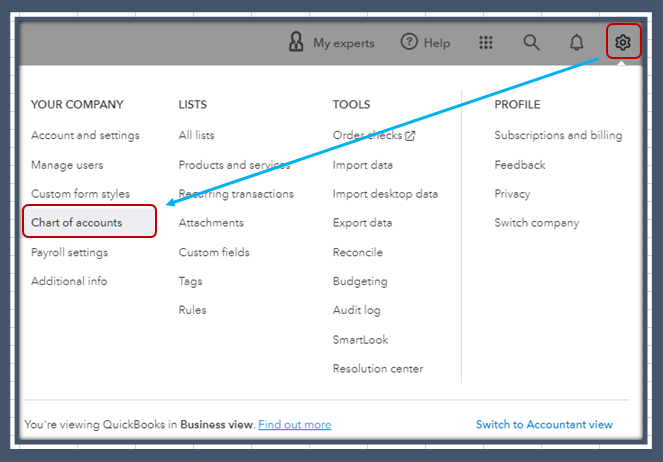Click Switch to Accountant view
Viewport: 663px width, 462px height.
coord(544,424)
